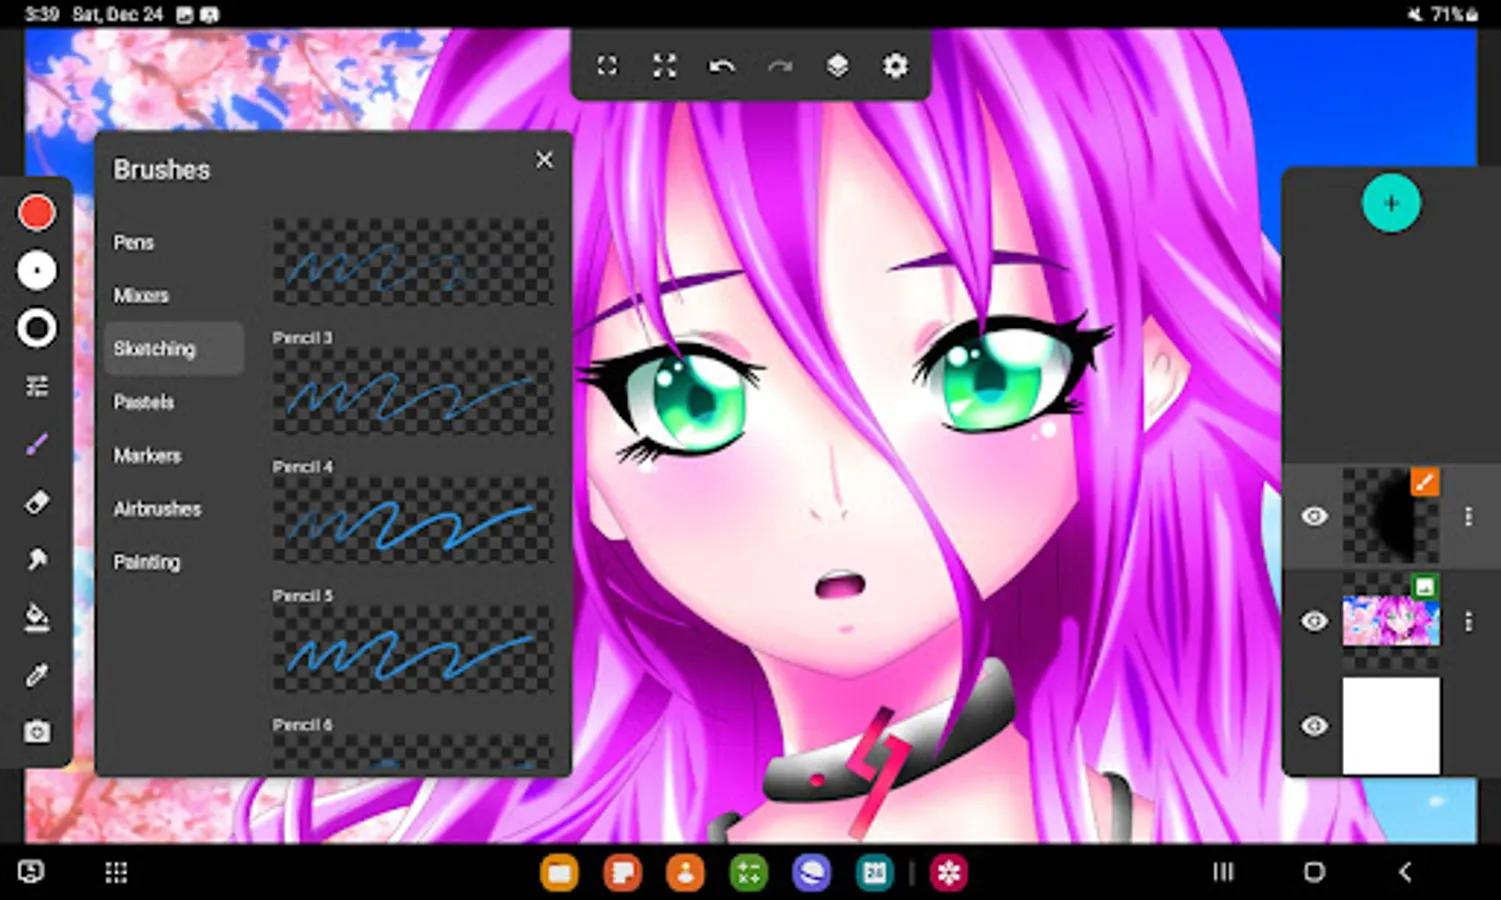1501x900 pixels.
Task: Click the fit-to-screen frame icon
Action: [x=607, y=66]
